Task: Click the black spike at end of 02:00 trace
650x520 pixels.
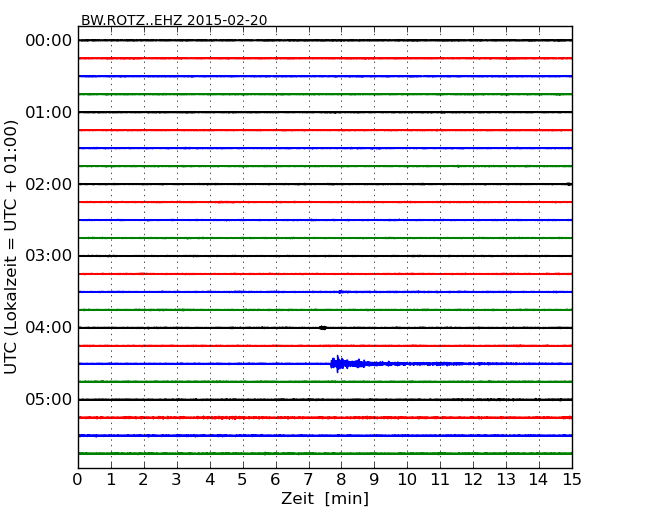Action: (570, 184)
